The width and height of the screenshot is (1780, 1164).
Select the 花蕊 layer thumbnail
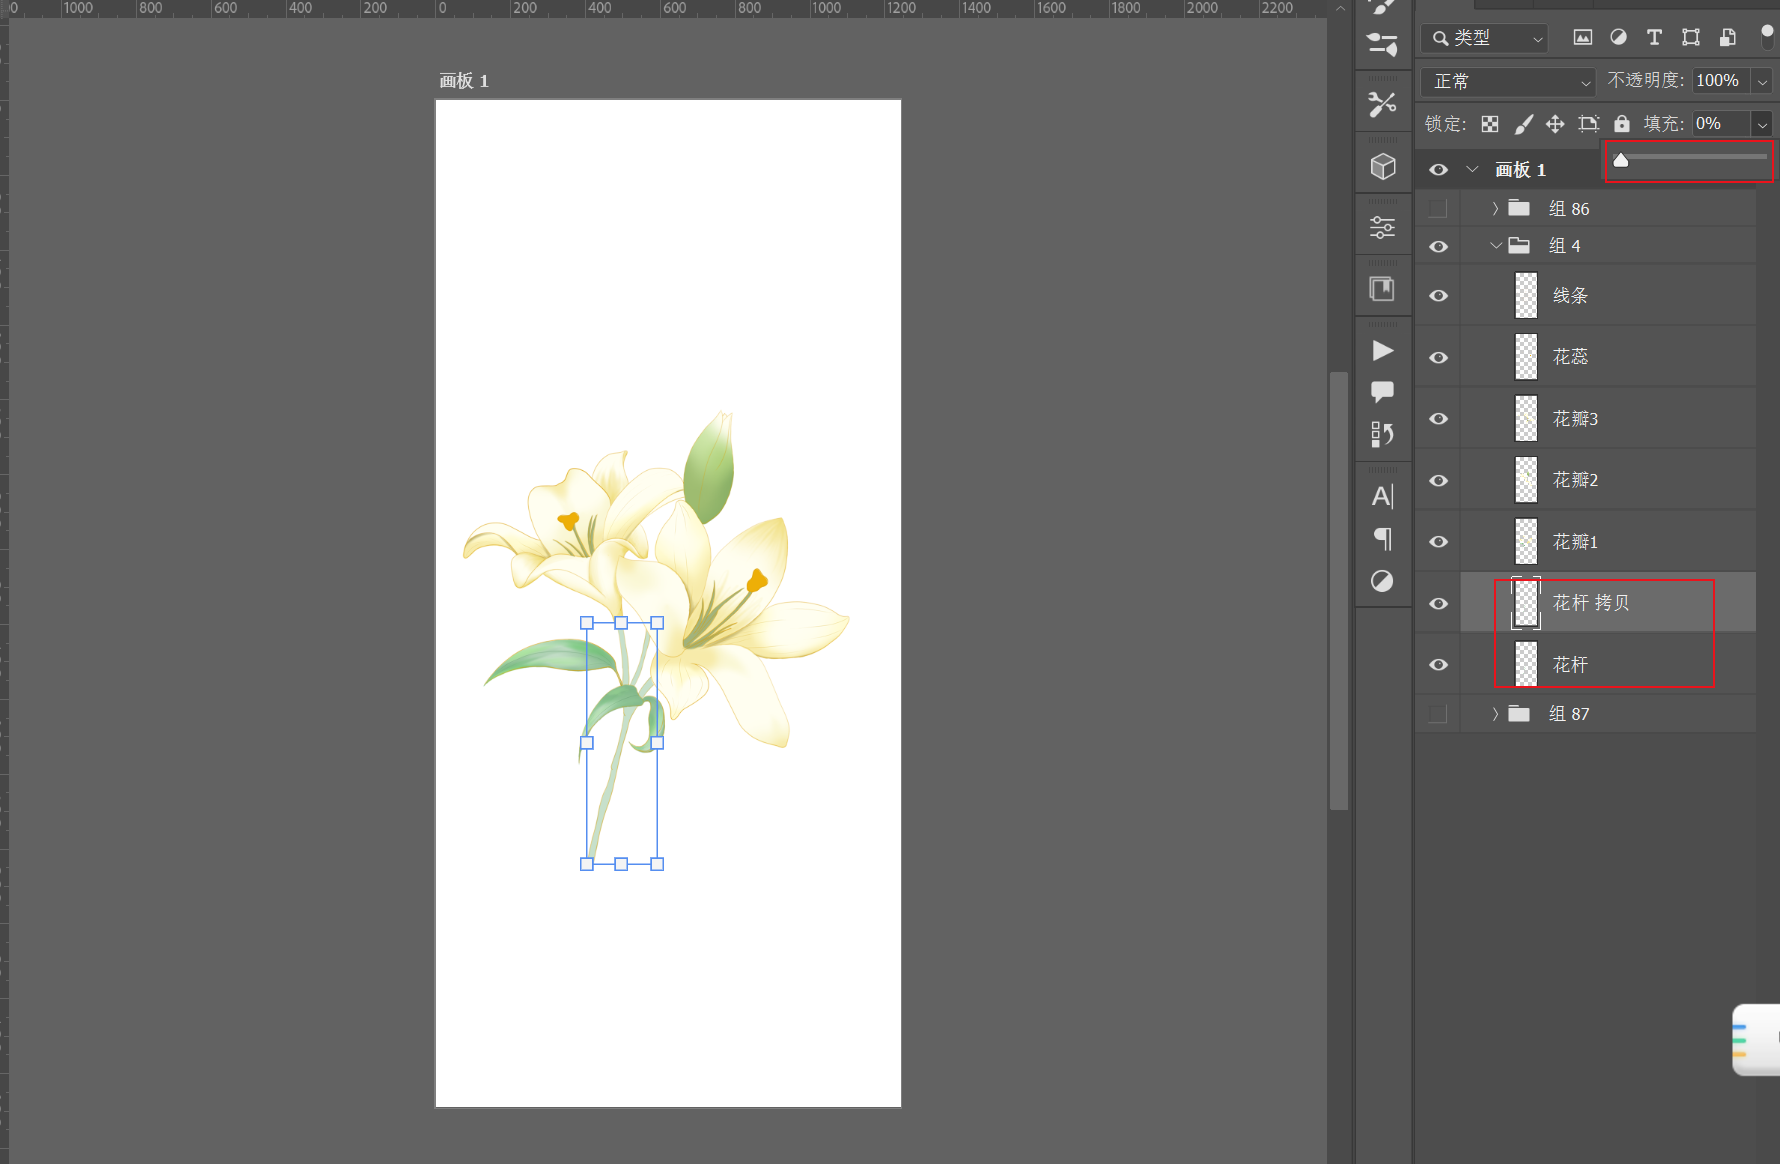pyautogui.click(x=1526, y=357)
